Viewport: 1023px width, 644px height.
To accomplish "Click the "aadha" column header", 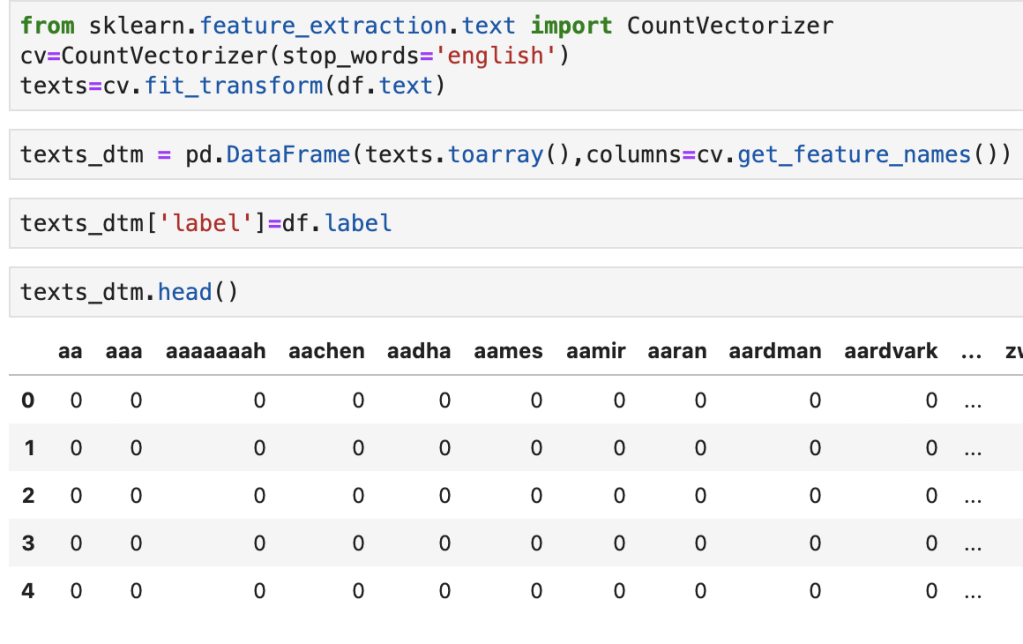I will (x=418, y=351).
